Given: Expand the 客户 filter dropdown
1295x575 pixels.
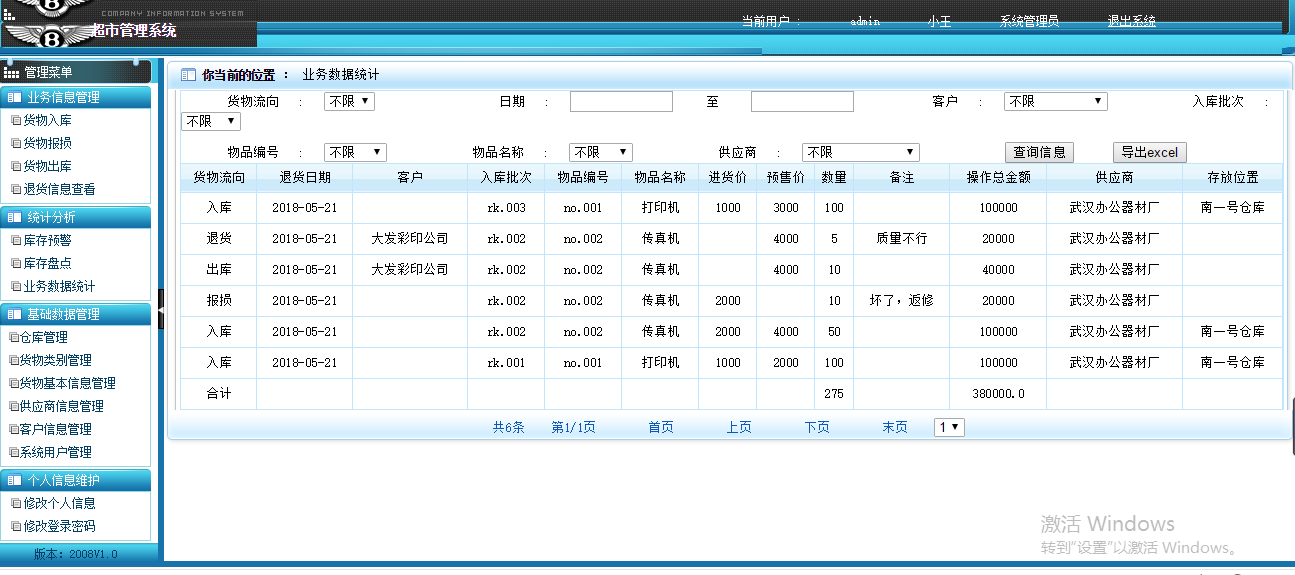Looking at the screenshot, I should click(1055, 101).
